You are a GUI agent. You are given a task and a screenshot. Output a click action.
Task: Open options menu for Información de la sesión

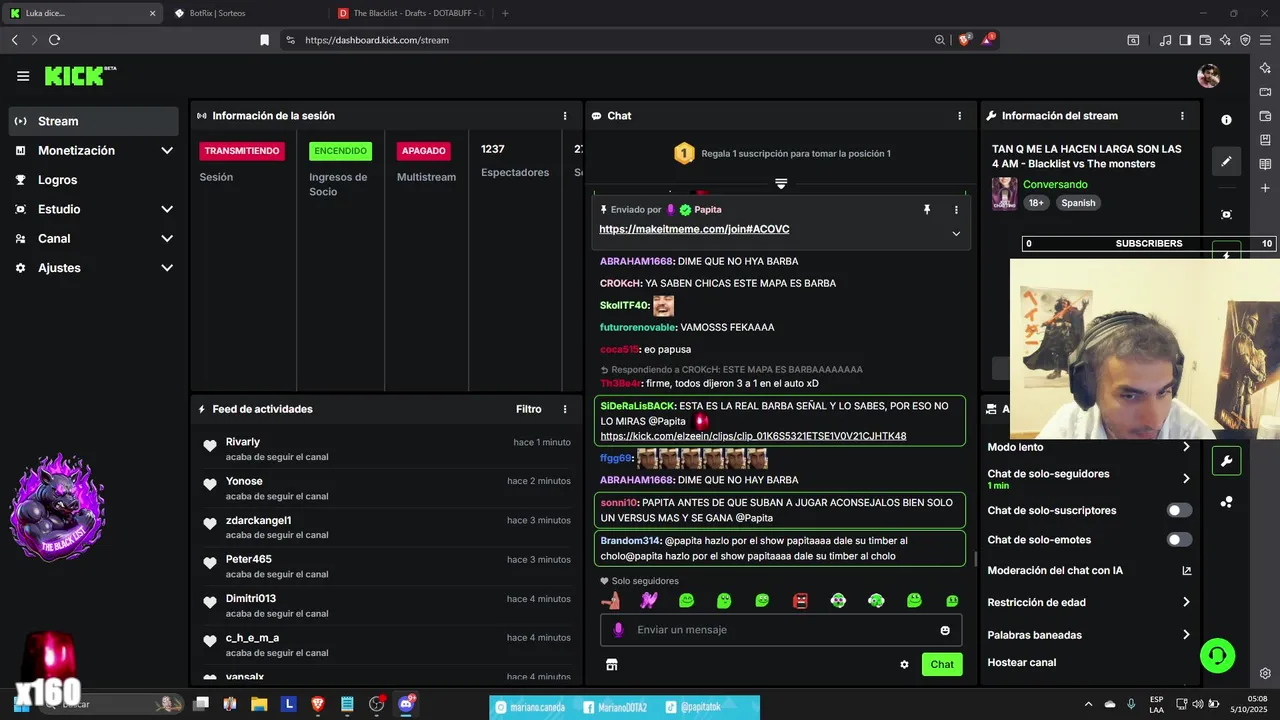(x=565, y=116)
